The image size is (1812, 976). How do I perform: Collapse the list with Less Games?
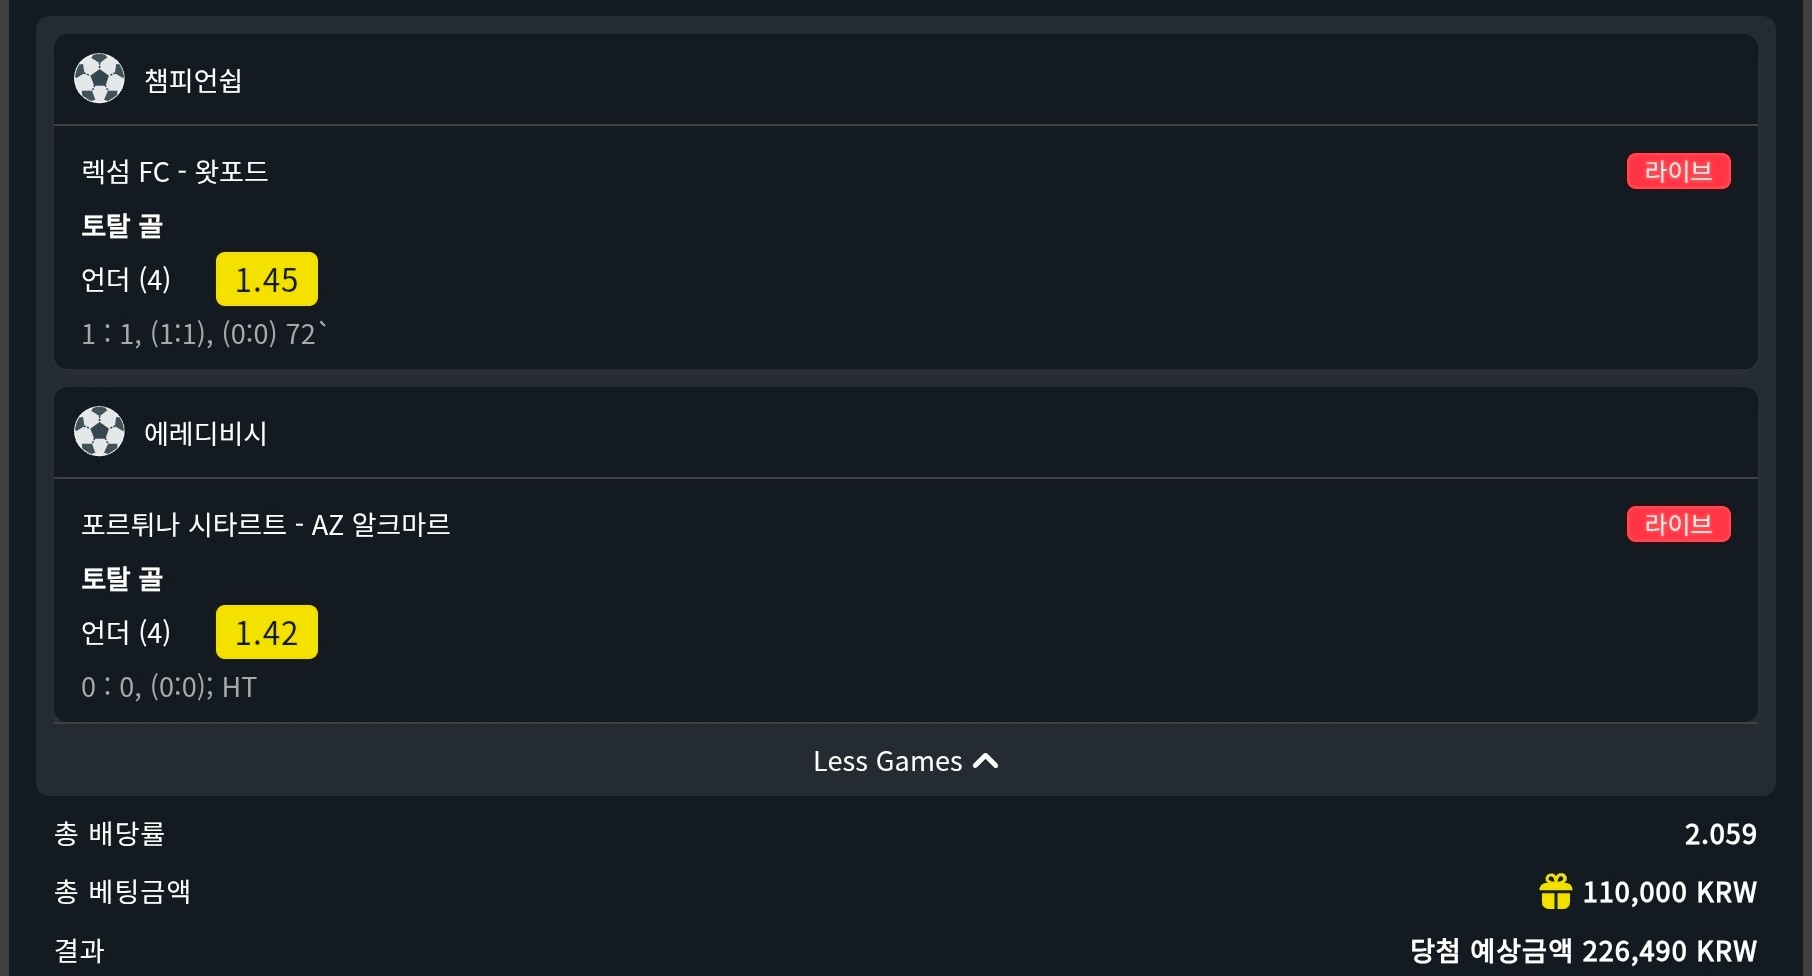[x=906, y=761]
